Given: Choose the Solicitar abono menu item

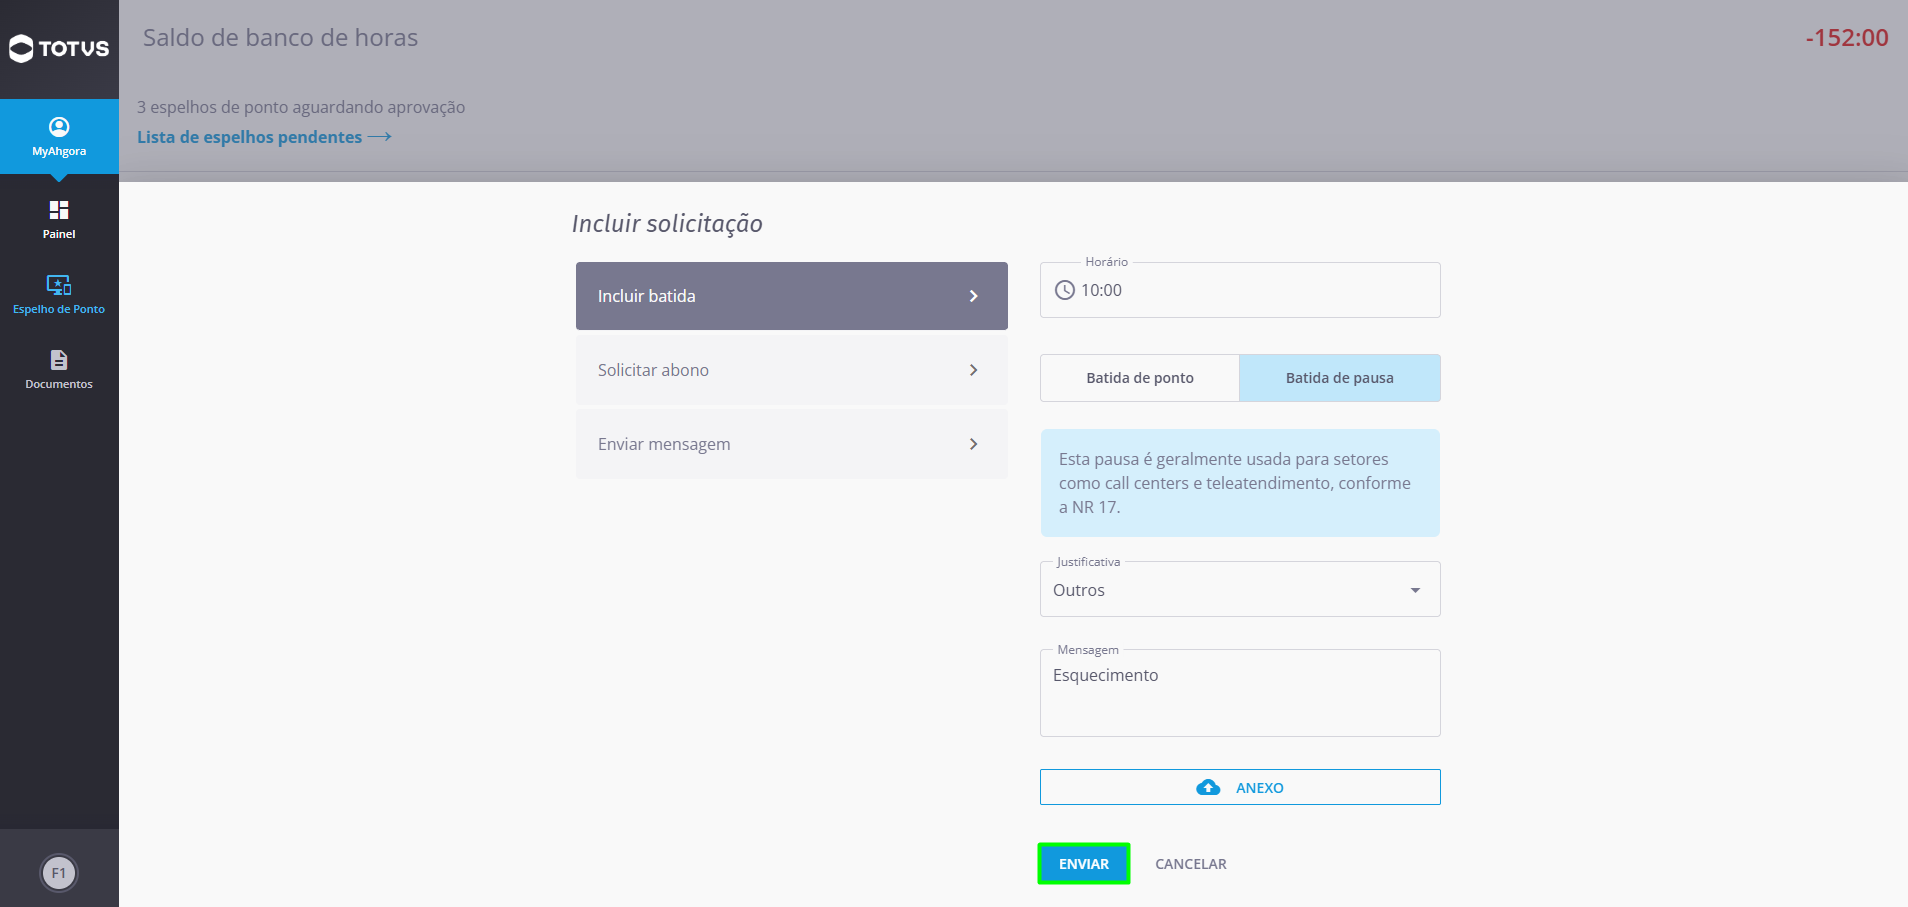Looking at the screenshot, I should coord(792,370).
